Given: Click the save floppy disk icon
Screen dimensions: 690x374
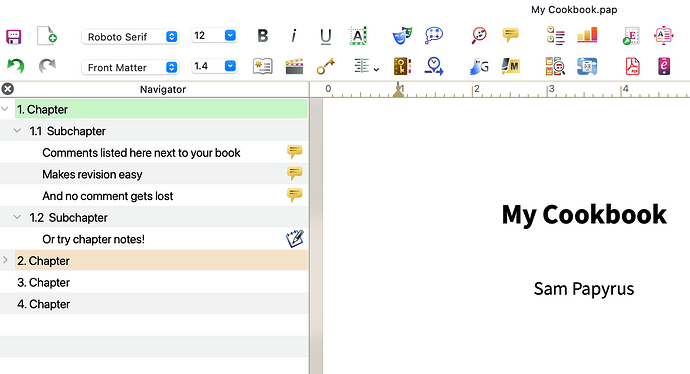Looking at the screenshot, I should point(14,37).
